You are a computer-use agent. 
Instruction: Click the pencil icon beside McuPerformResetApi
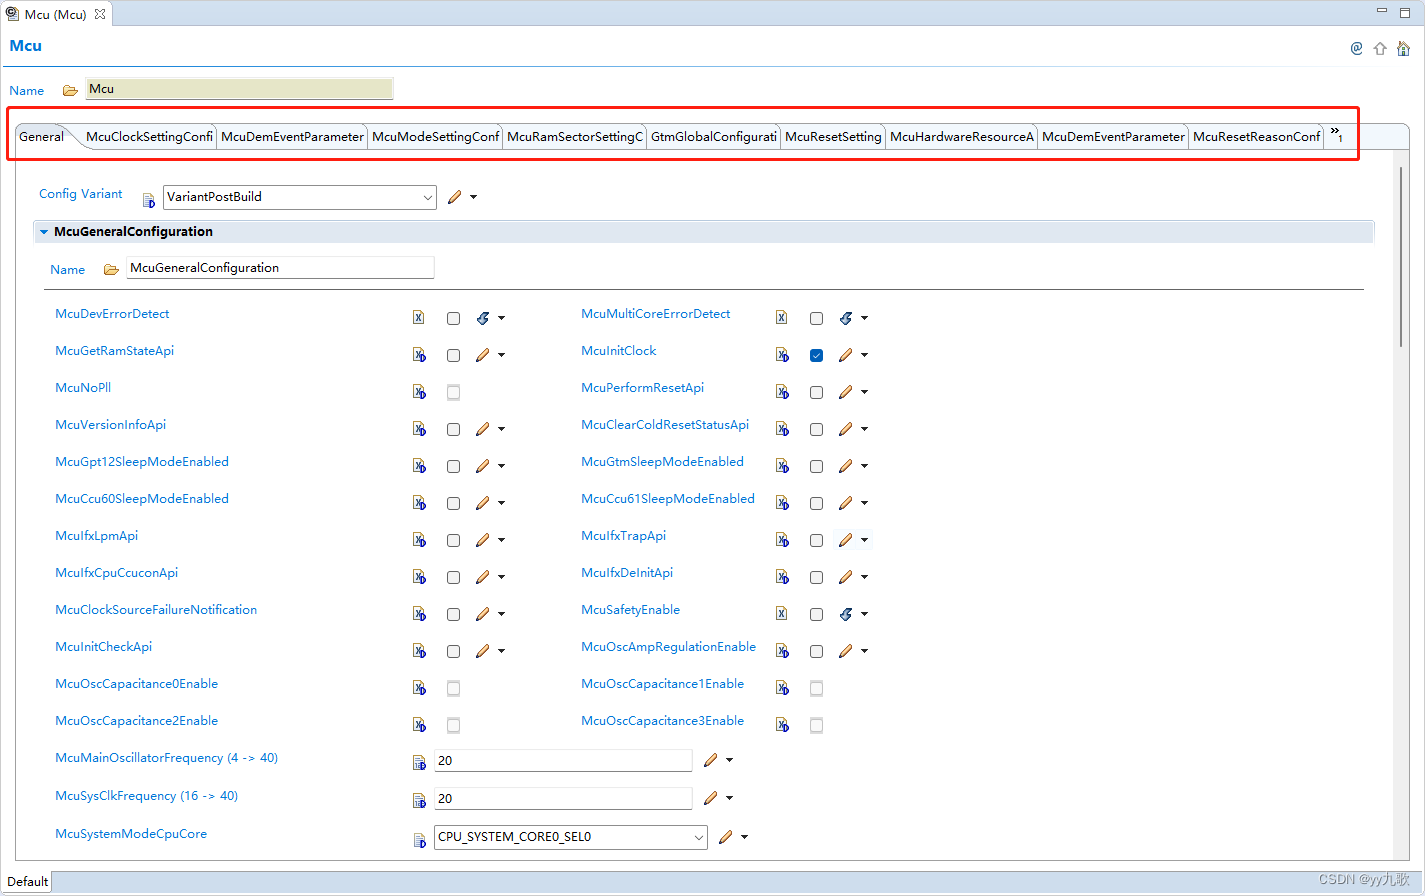[x=845, y=392]
